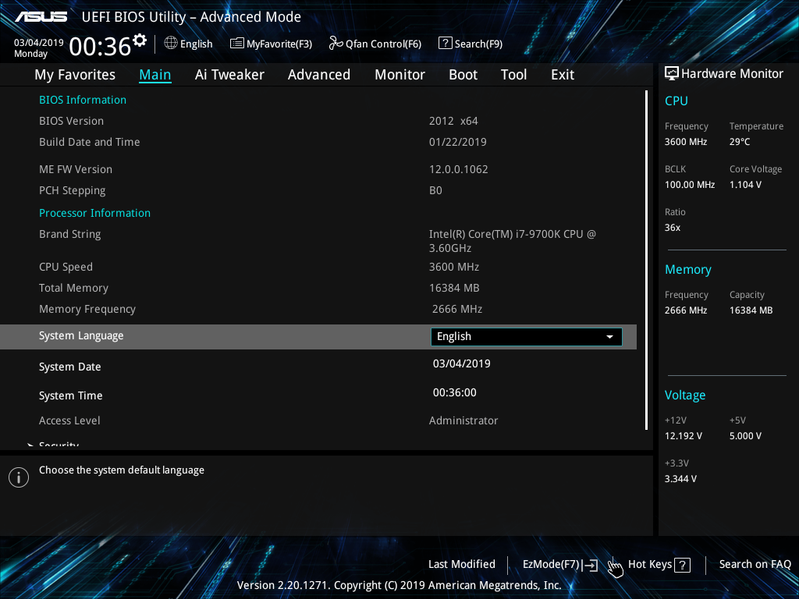Open the Ai Tweaker tab
This screenshot has height=599, width=799.
pos(229,75)
